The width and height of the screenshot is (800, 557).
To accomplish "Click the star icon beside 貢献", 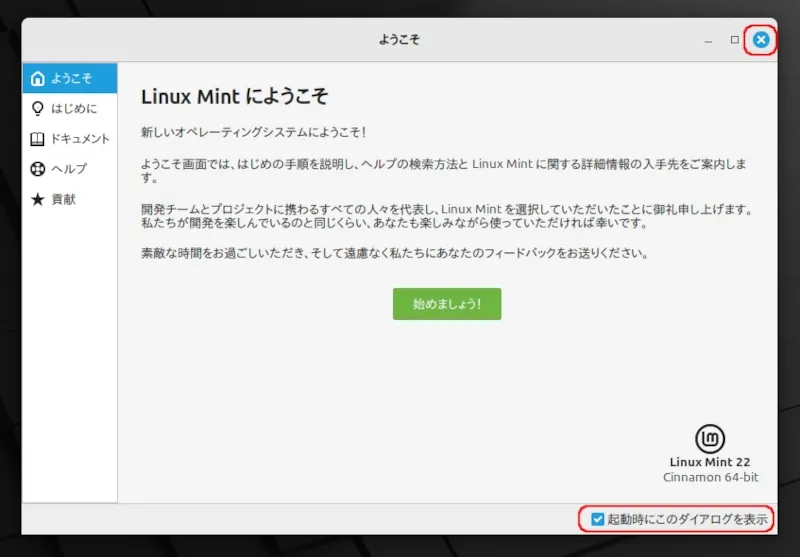I will tap(38, 199).
